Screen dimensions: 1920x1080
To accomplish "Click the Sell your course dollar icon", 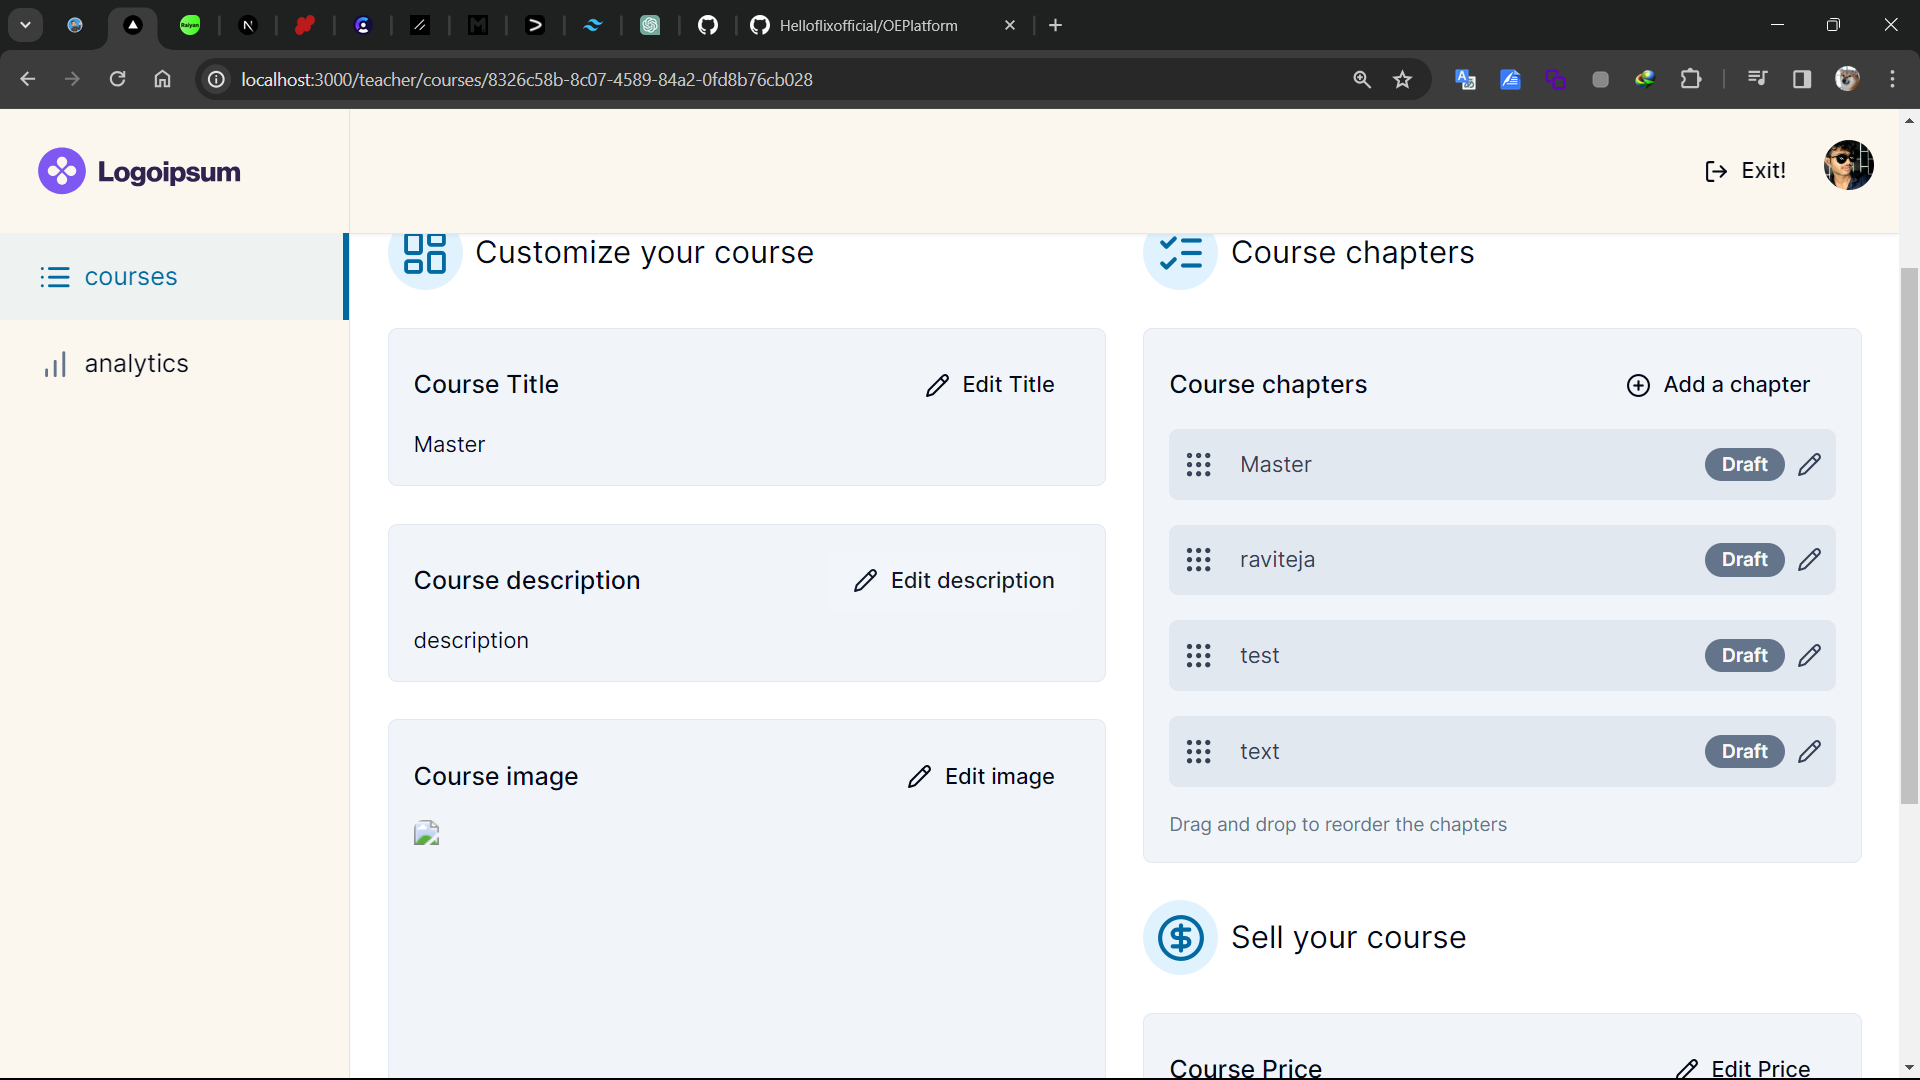I will click(1180, 938).
